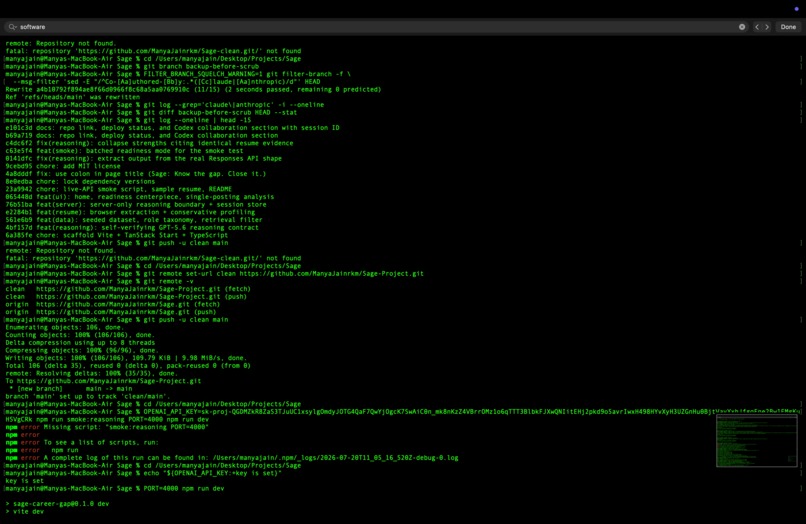Click commit "chore: scaffold Vite + TanStack Start"

(117, 236)
